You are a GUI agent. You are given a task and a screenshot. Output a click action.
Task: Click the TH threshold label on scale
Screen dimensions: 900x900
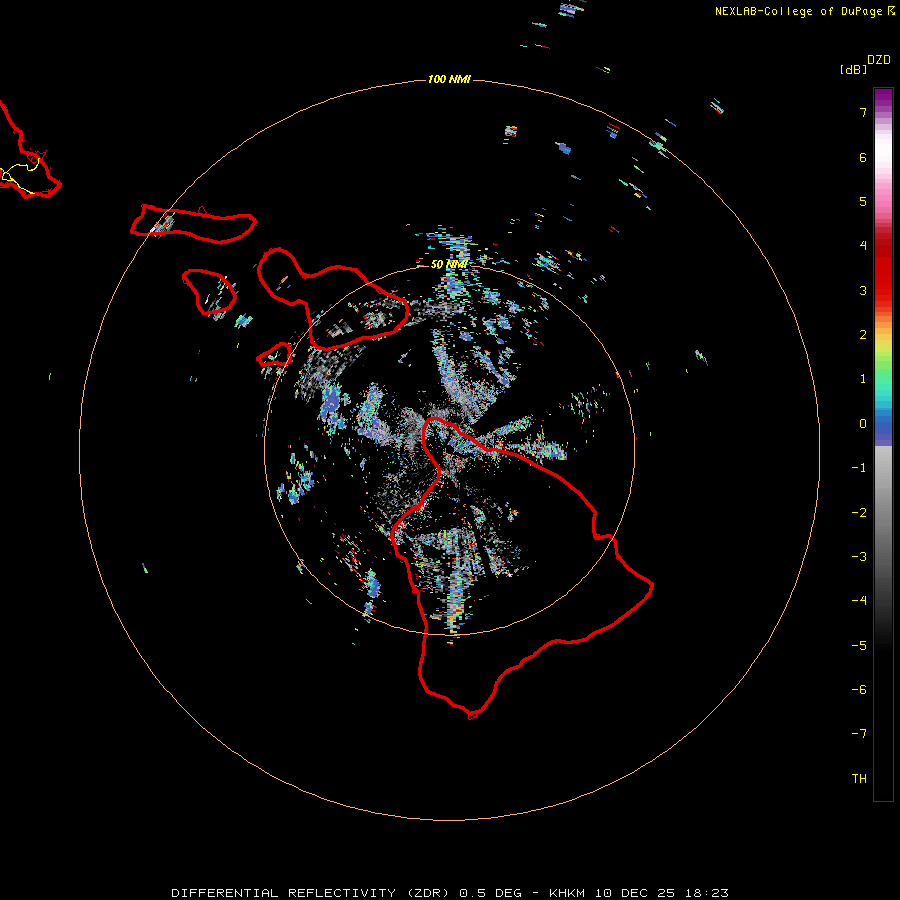click(x=859, y=779)
